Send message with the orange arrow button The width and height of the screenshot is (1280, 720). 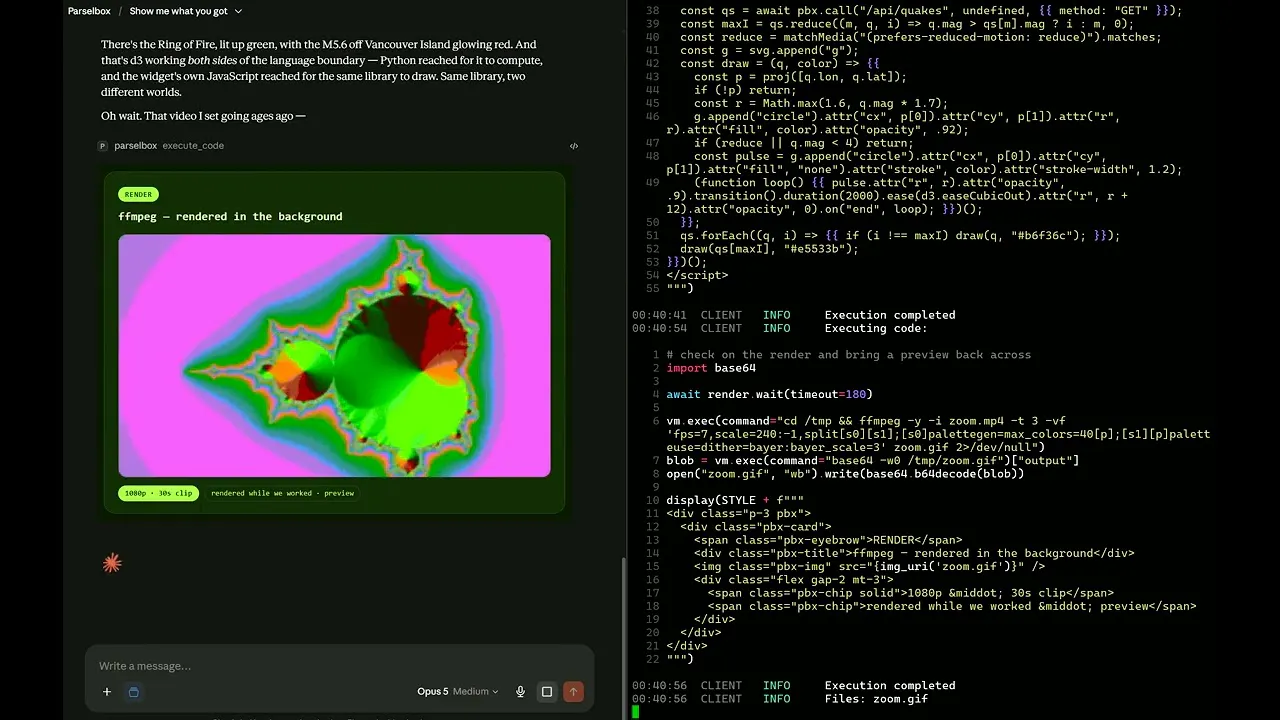(x=573, y=692)
